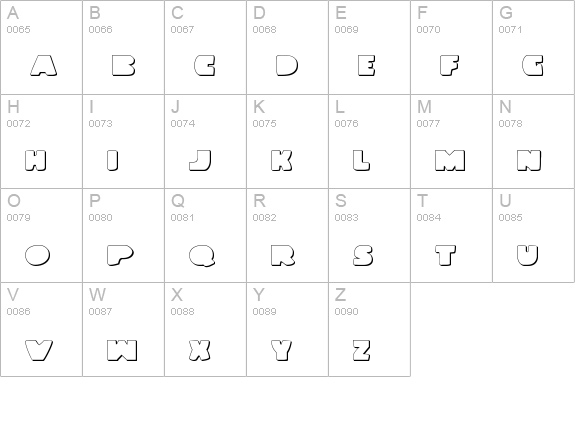
Task: Select the letter J glyph preview
Action: pyautogui.click(x=200, y=160)
